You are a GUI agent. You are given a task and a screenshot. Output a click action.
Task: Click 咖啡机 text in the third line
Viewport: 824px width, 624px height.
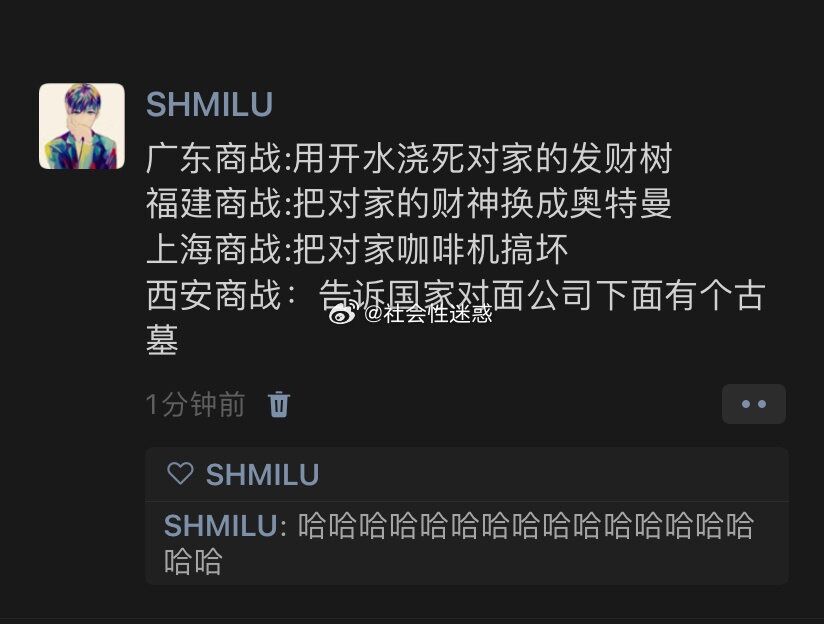point(449,249)
